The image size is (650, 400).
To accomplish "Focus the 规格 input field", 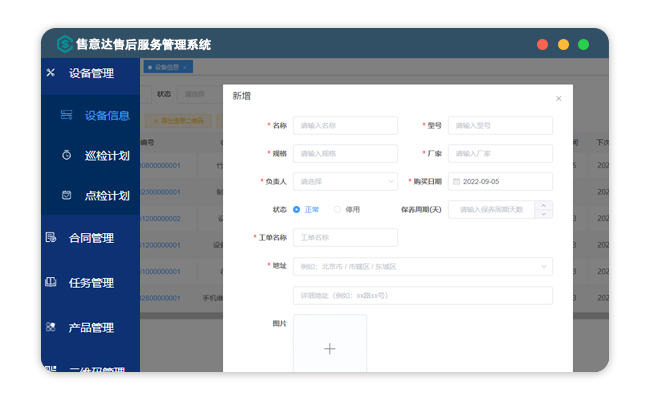I will coord(345,153).
